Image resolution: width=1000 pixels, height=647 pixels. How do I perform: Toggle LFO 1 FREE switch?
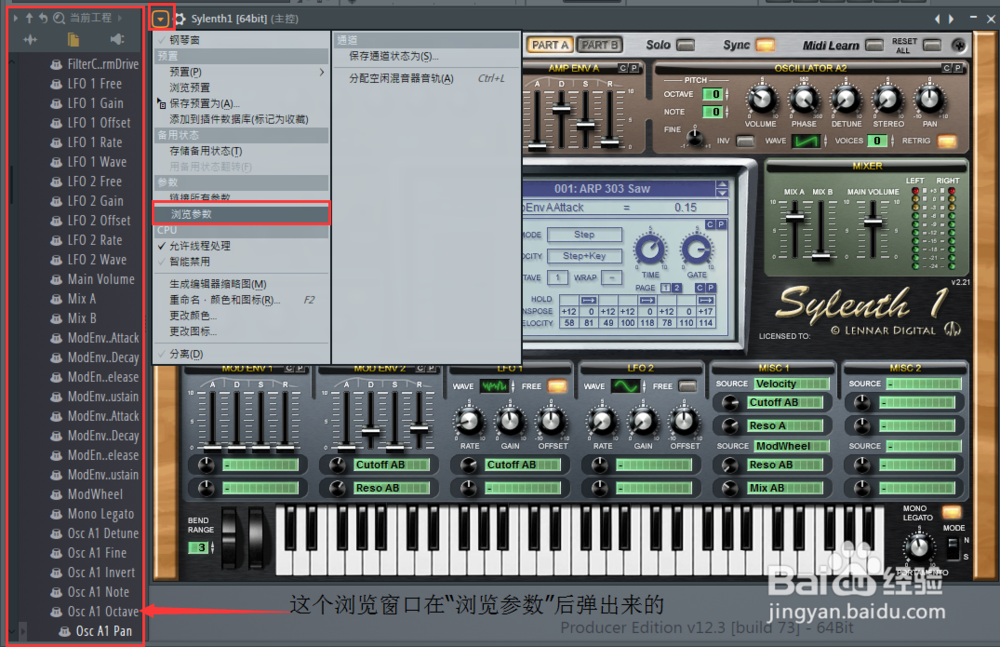(557, 386)
